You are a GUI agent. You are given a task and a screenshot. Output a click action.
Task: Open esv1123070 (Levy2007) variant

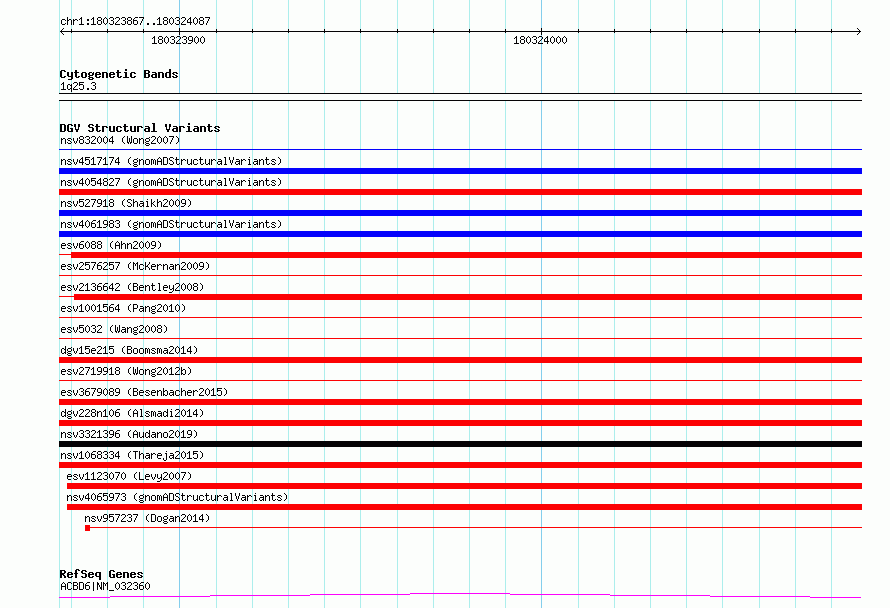tap(129, 476)
